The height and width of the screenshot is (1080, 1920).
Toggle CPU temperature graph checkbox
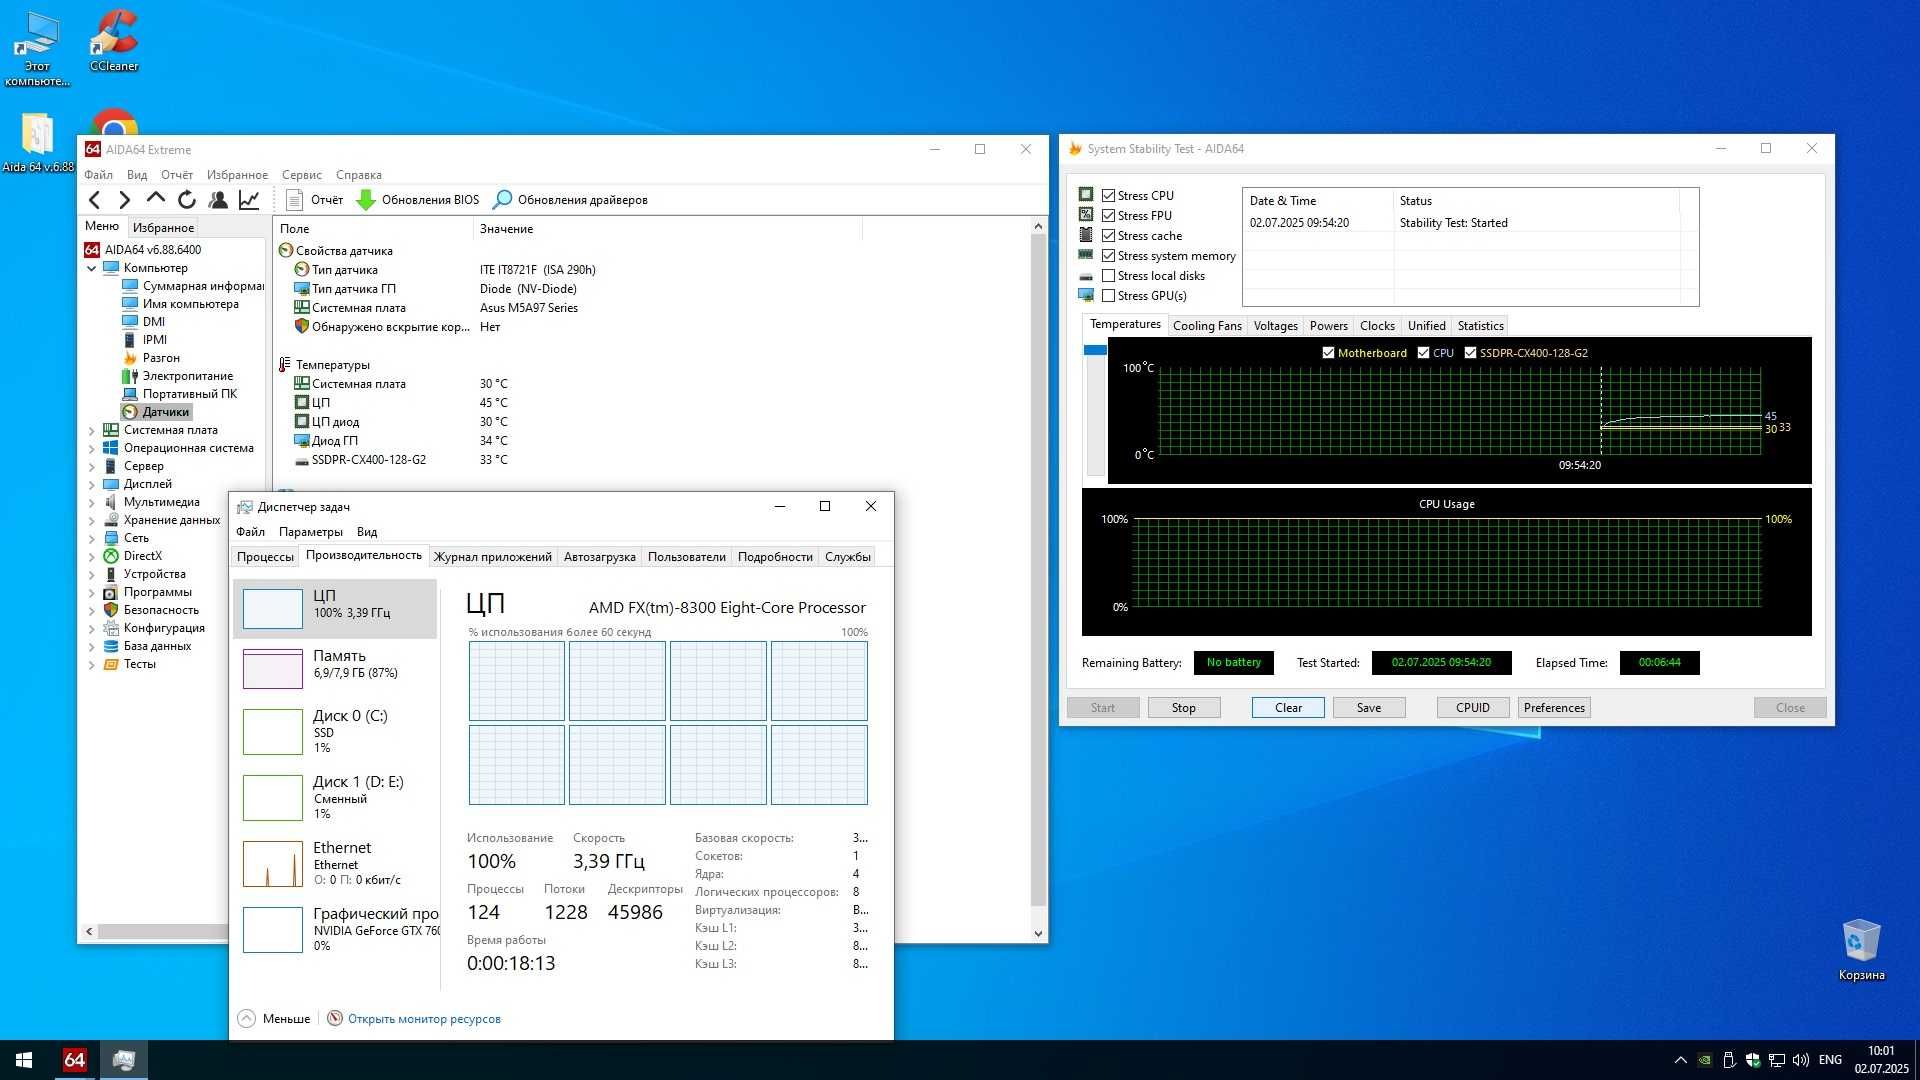coord(1423,353)
